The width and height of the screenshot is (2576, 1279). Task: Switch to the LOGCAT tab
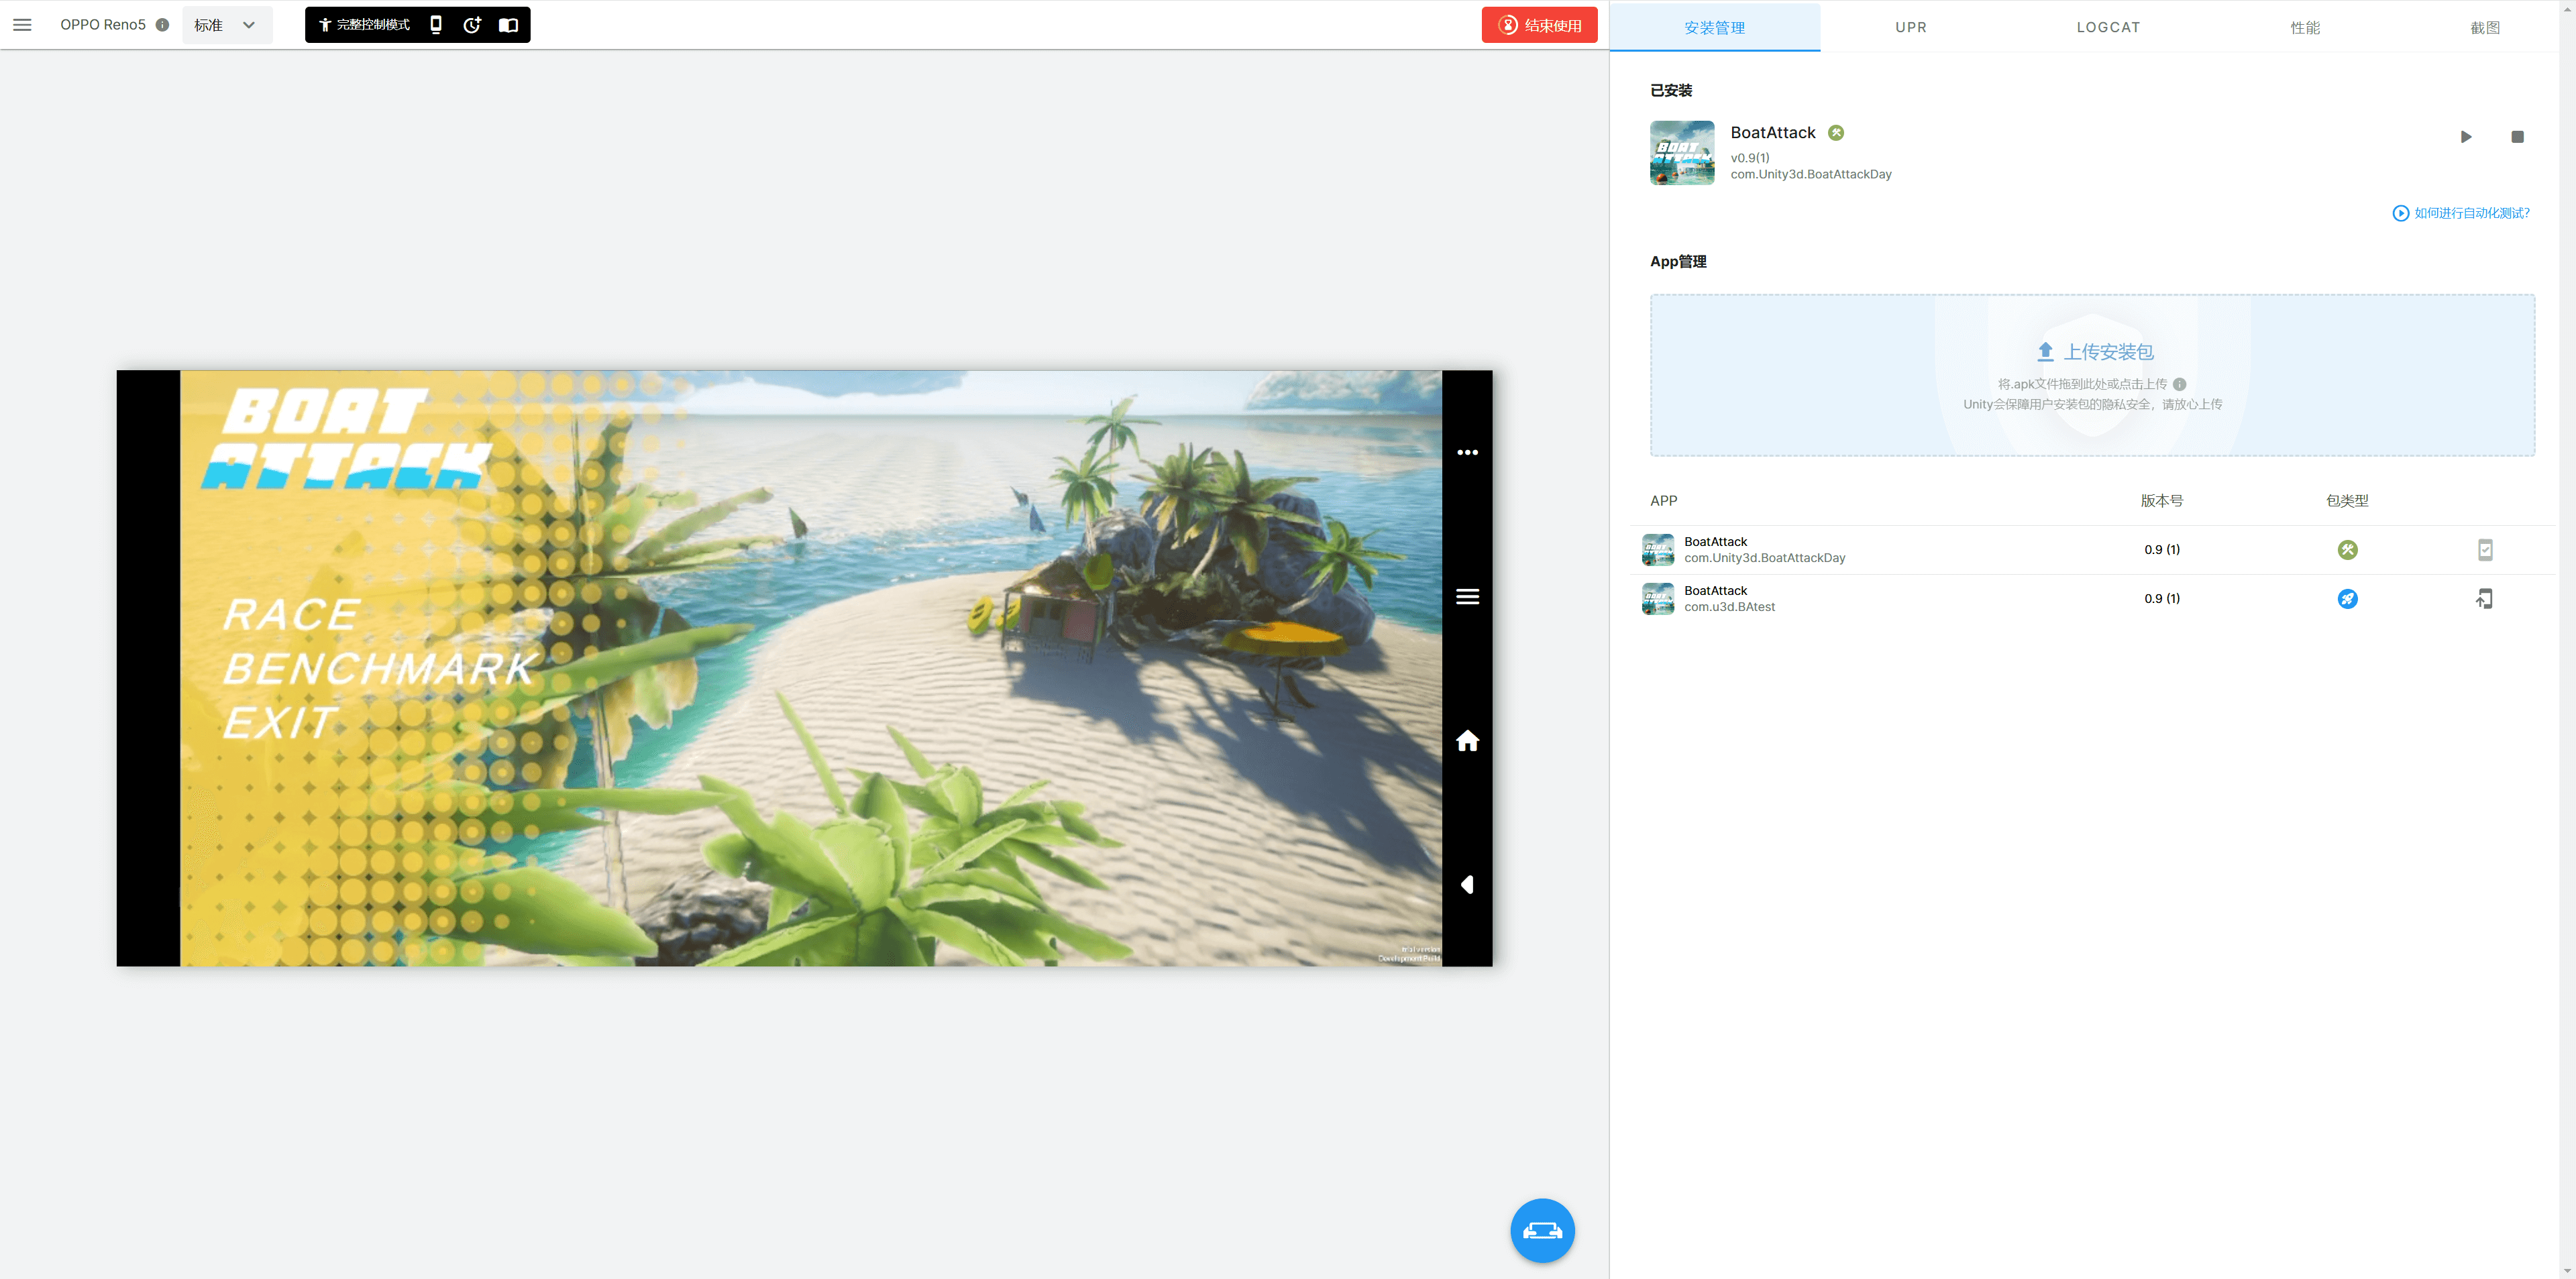click(2108, 27)
